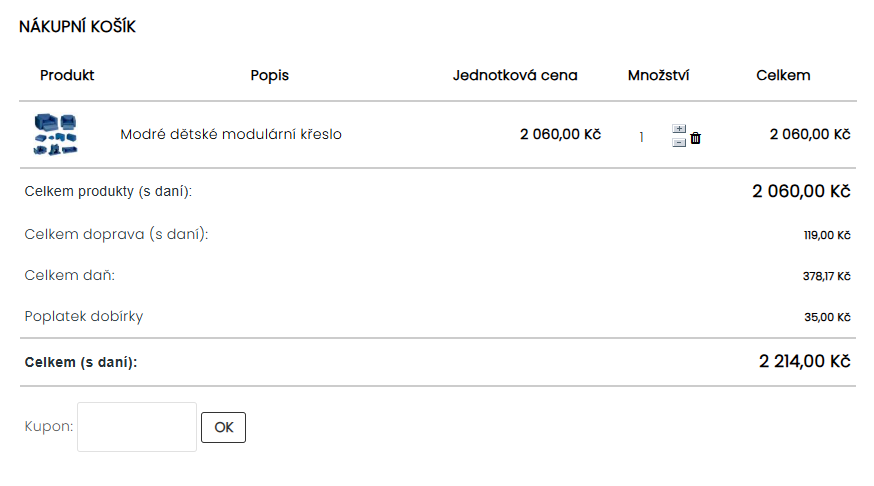Click the 'NÁKUPNÍ KOŠÍK' heading

tap(78, 27)
